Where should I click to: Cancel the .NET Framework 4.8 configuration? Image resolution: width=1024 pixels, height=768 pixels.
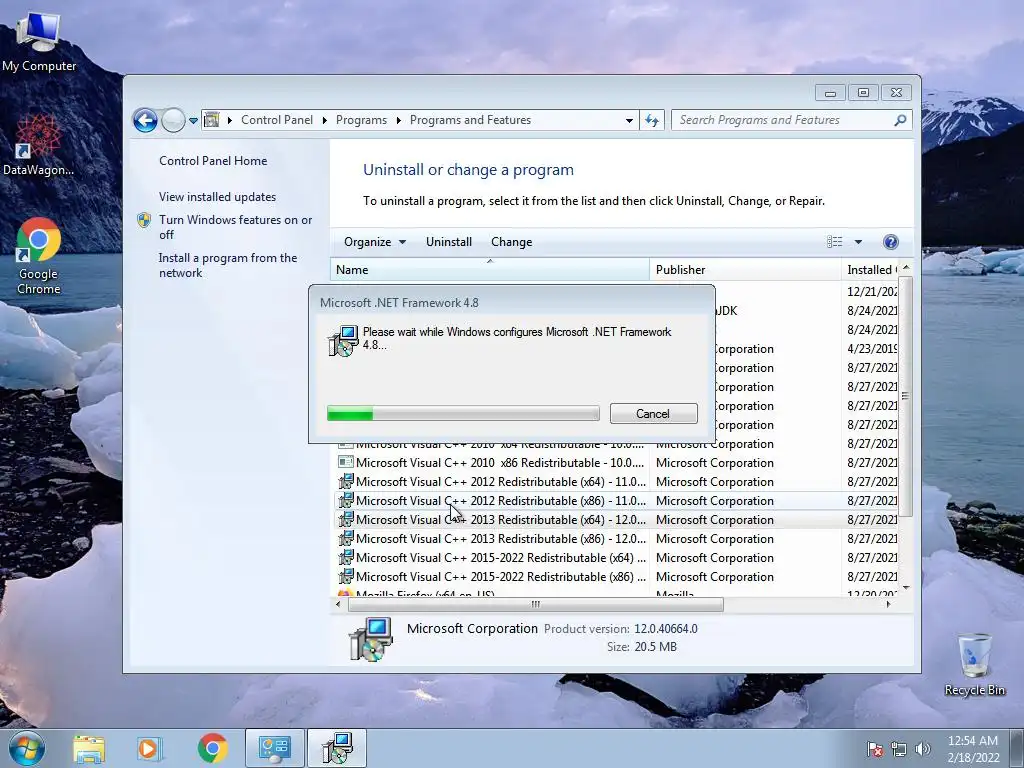(x=654, y=413)
